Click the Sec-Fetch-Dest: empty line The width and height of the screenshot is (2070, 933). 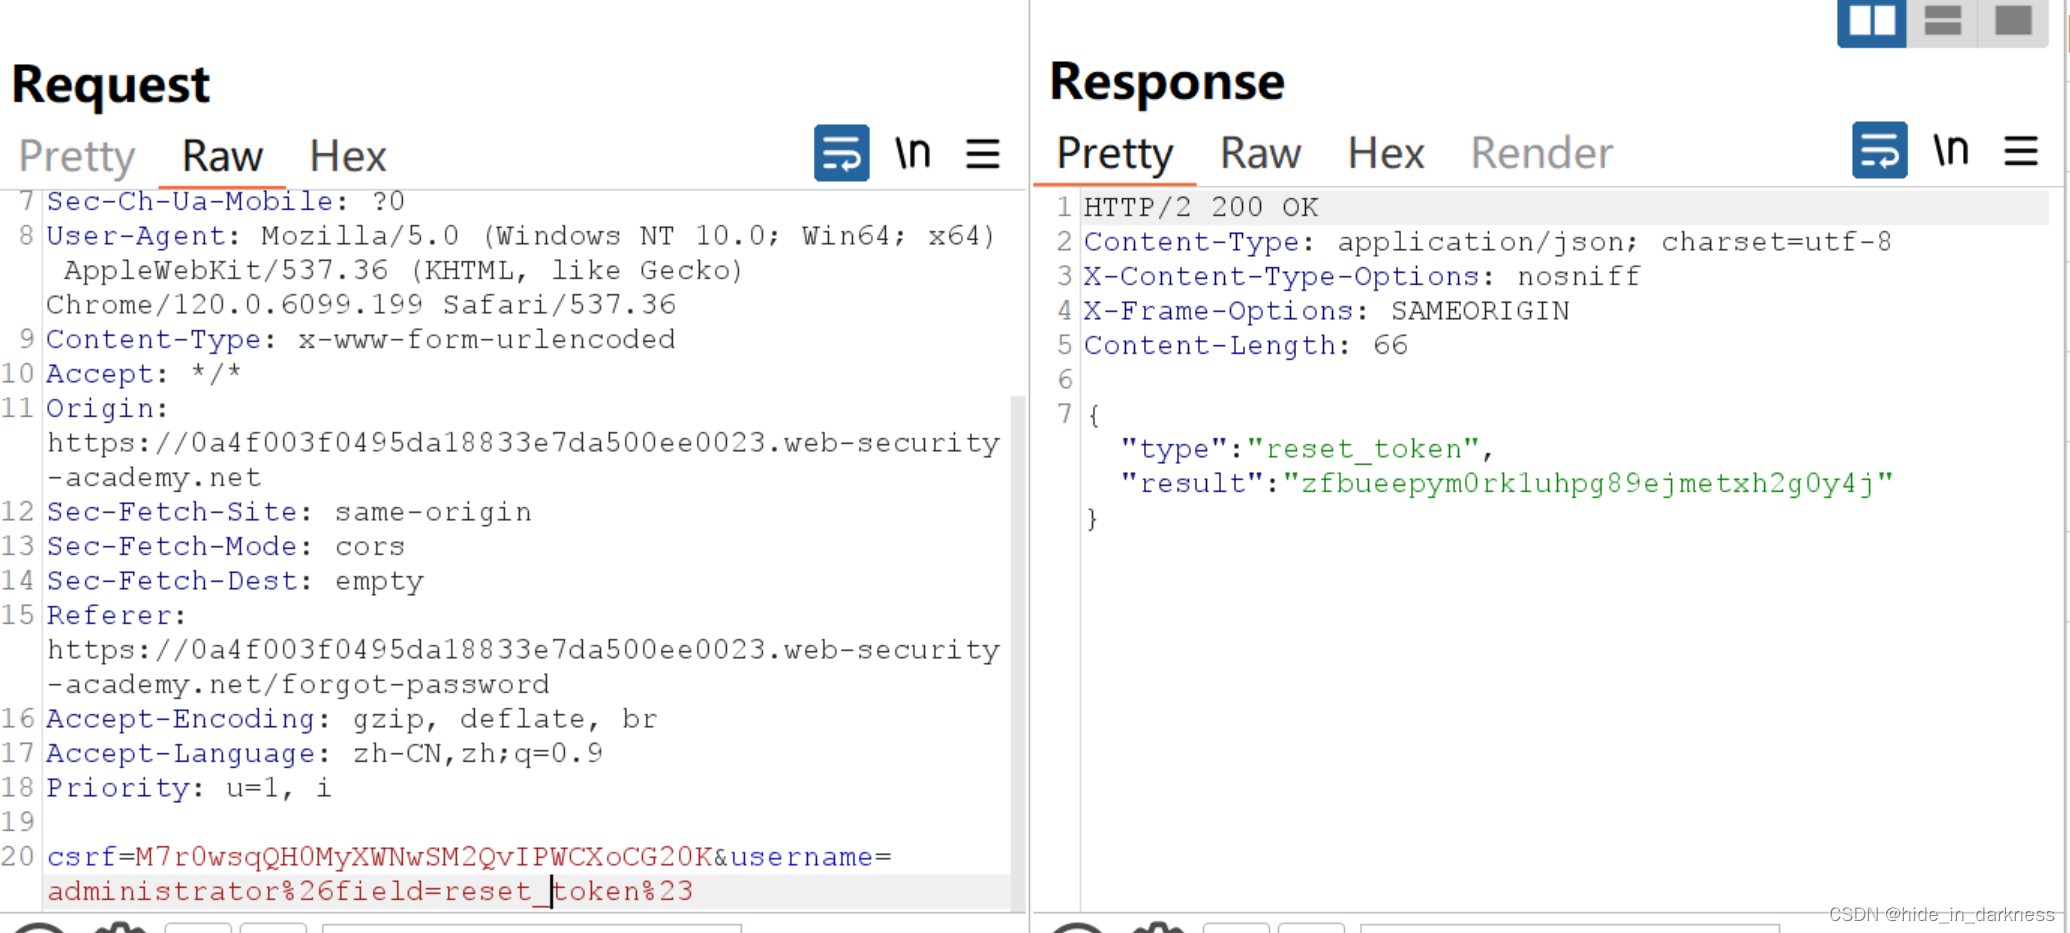(235, 581)
